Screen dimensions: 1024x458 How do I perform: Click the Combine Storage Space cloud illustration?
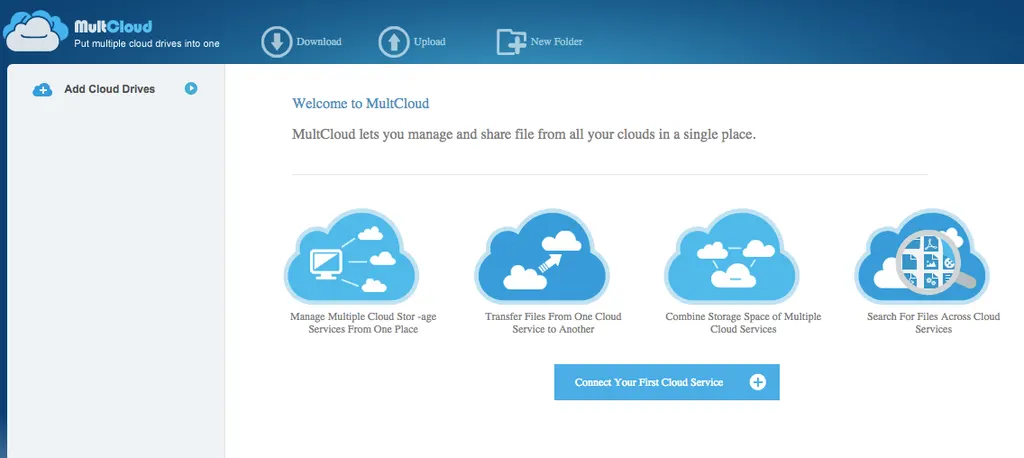[732, 257]
